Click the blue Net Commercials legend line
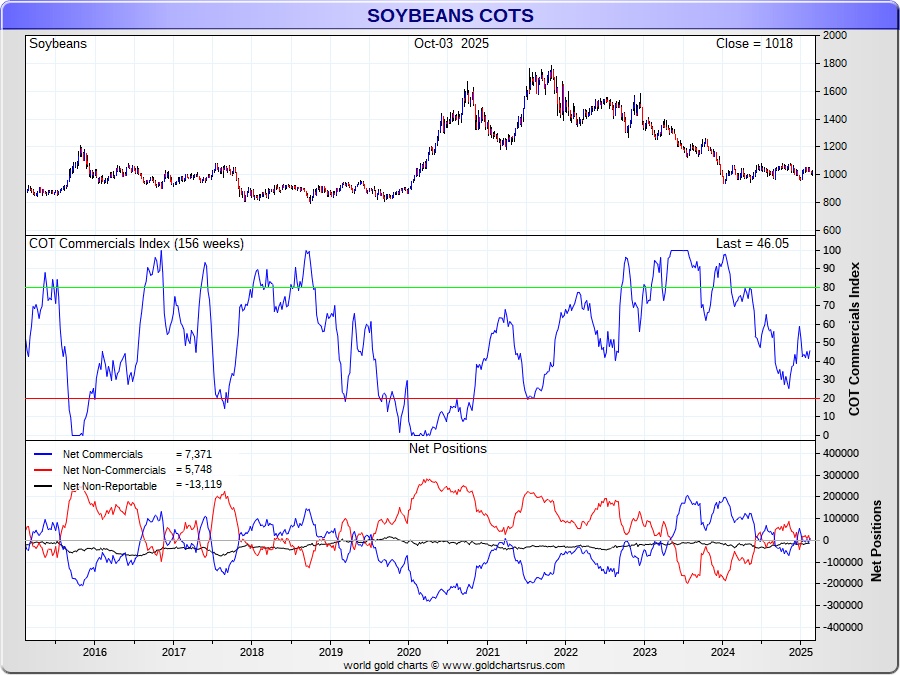 point(43,454)
